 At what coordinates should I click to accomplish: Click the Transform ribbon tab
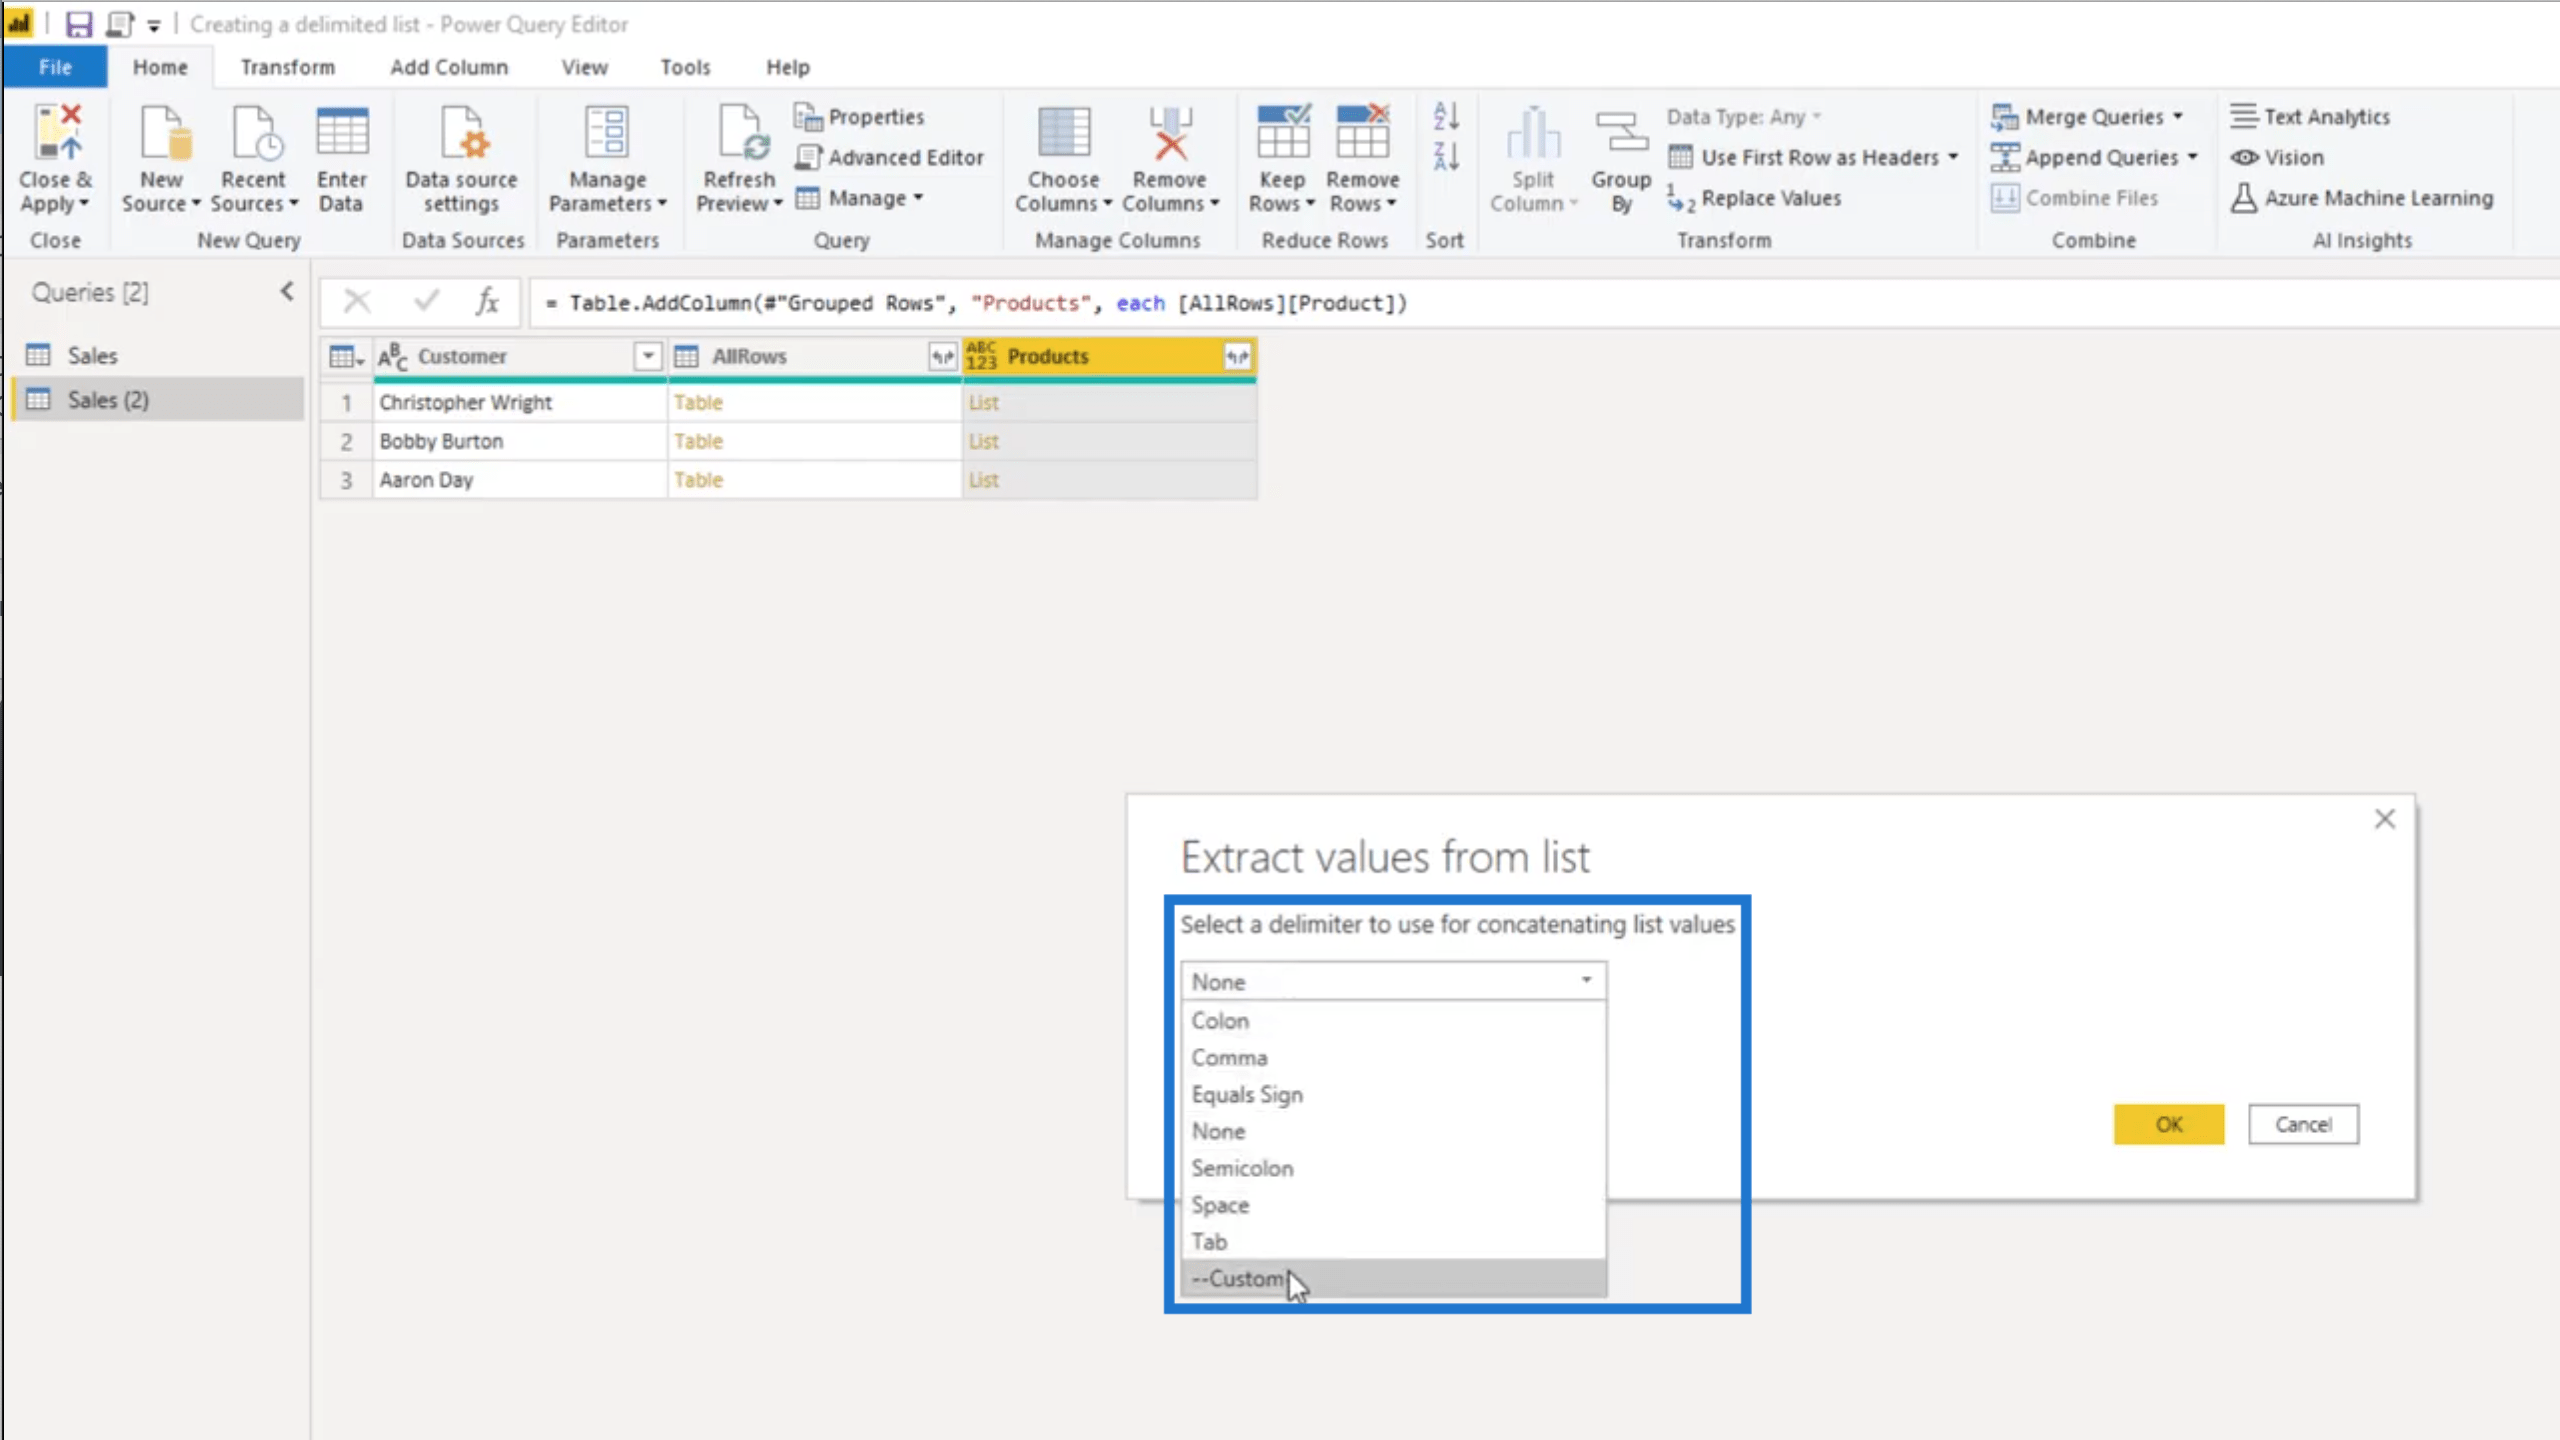click(x=287, y=65)
